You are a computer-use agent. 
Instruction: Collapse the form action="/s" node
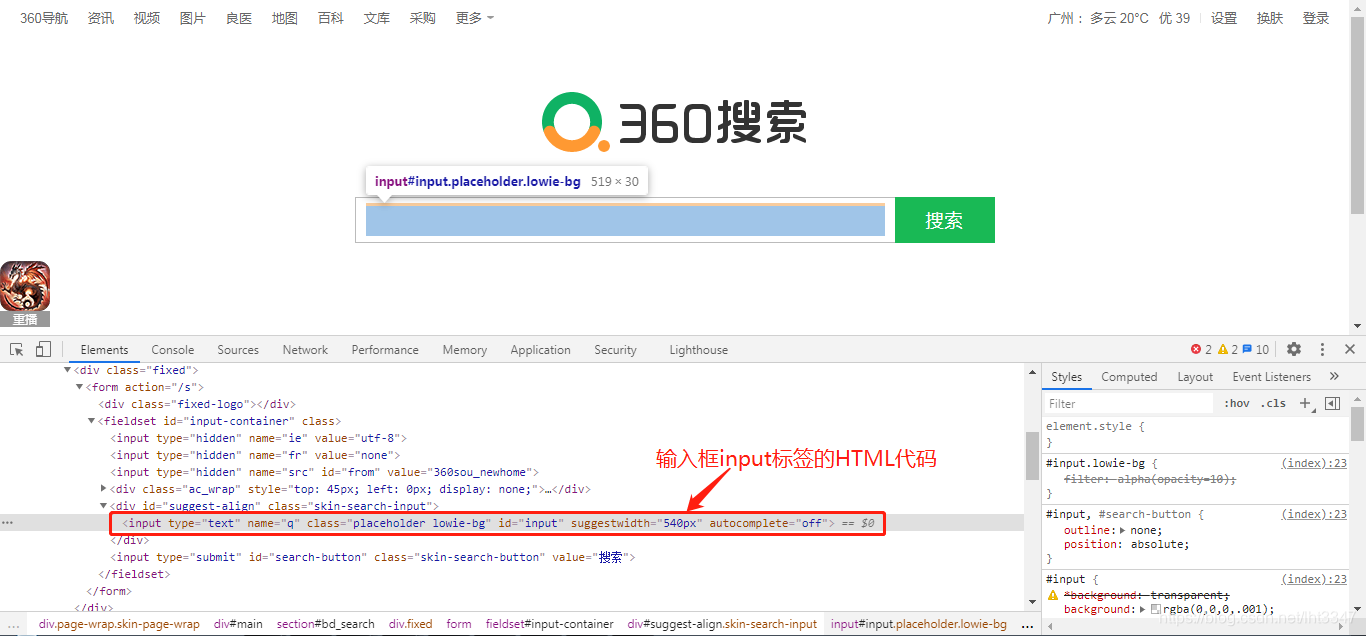point(79,387)
